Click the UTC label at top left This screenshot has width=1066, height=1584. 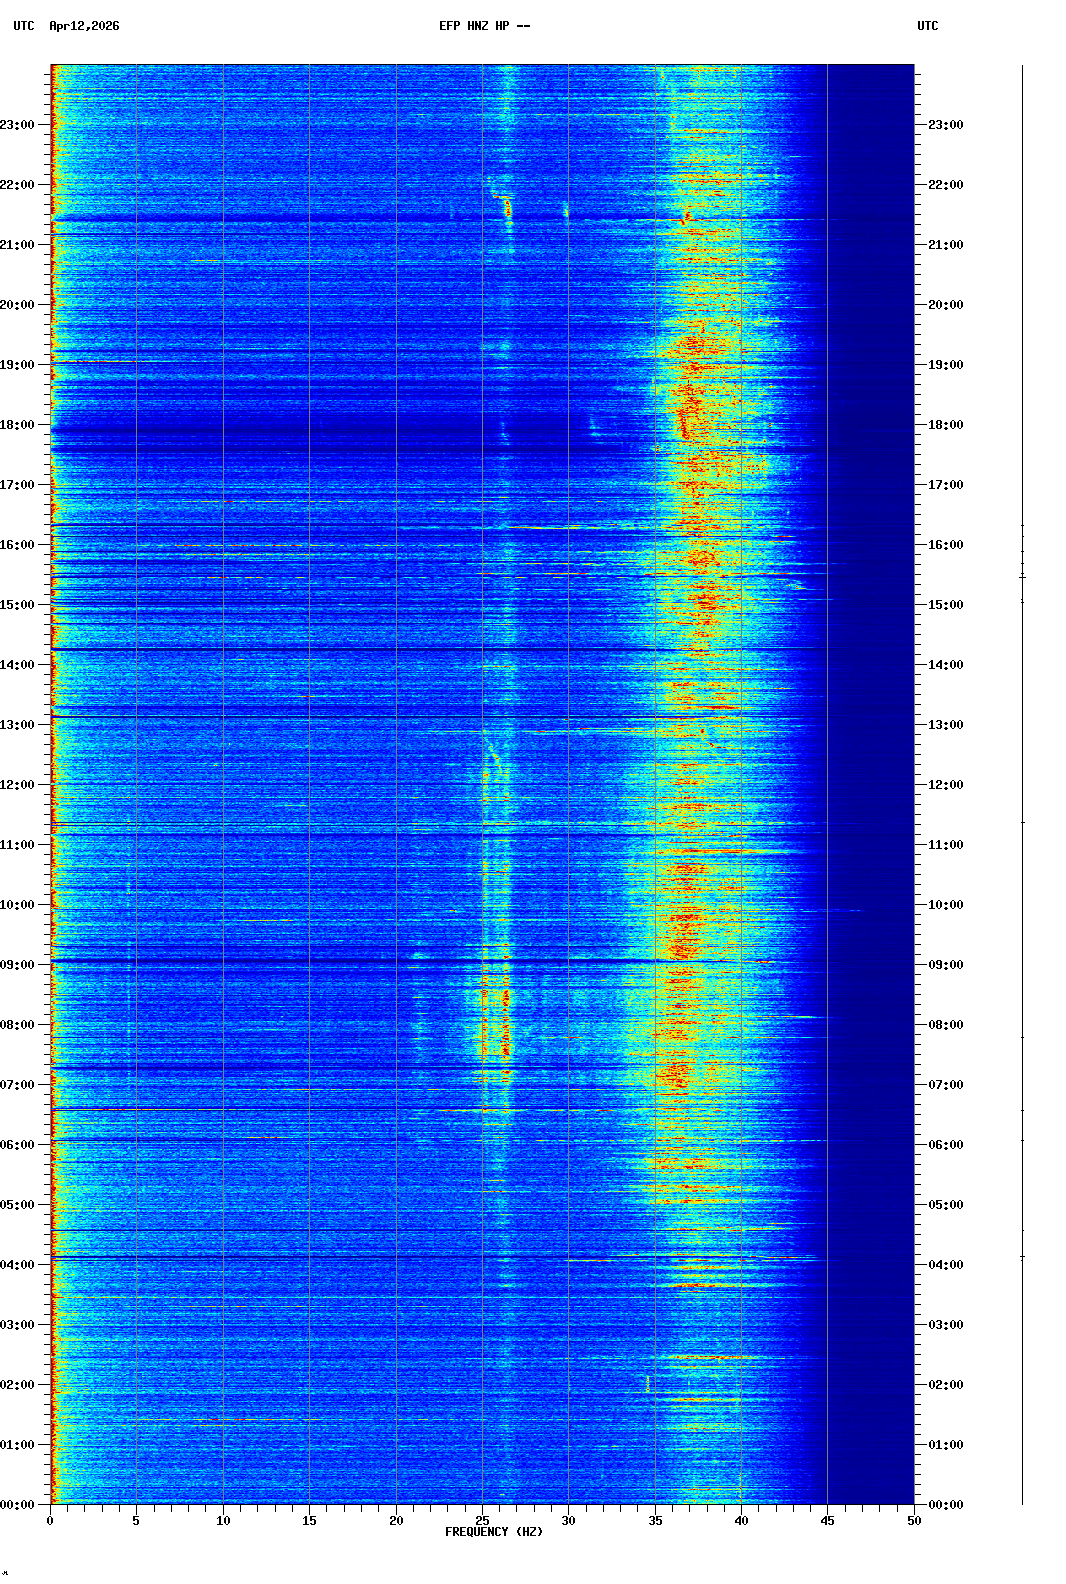click(x=24, y=26)
